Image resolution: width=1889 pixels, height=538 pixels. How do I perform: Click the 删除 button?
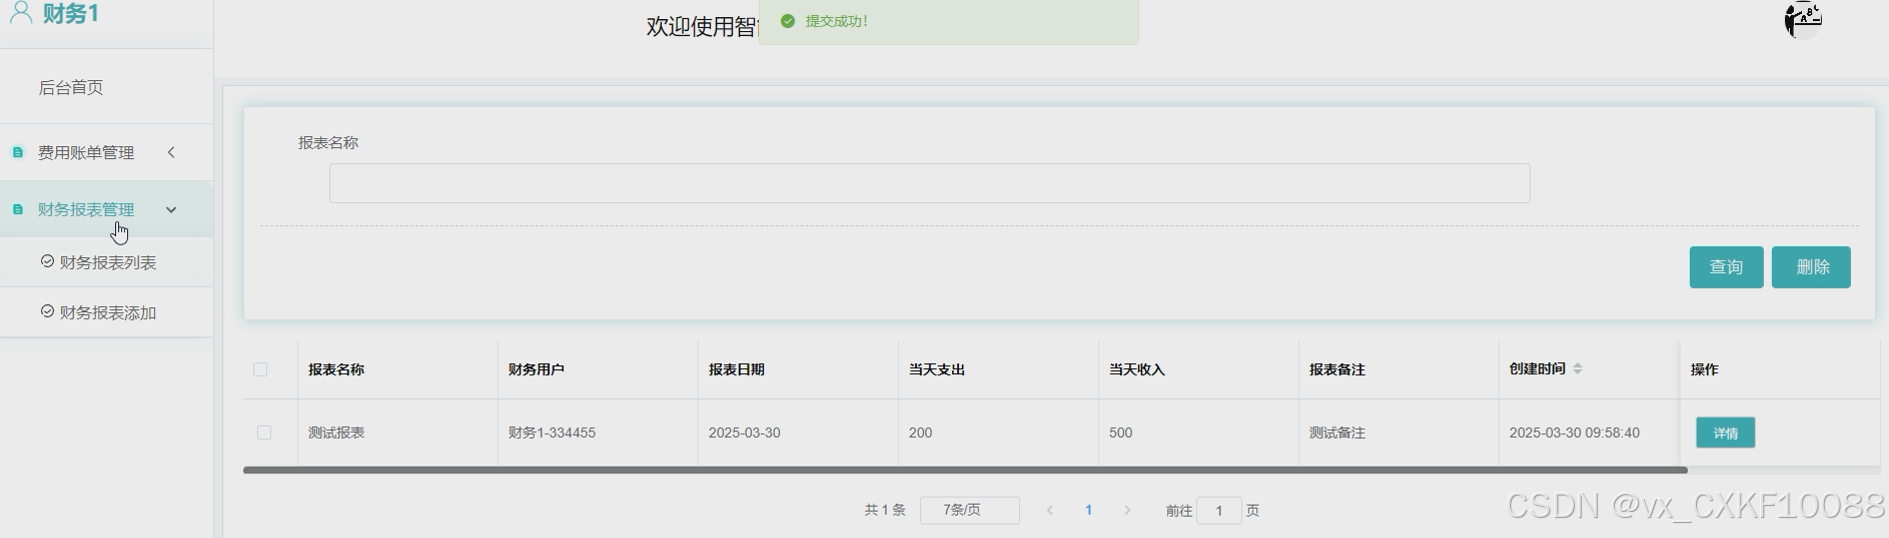(x=1811, y=267)
